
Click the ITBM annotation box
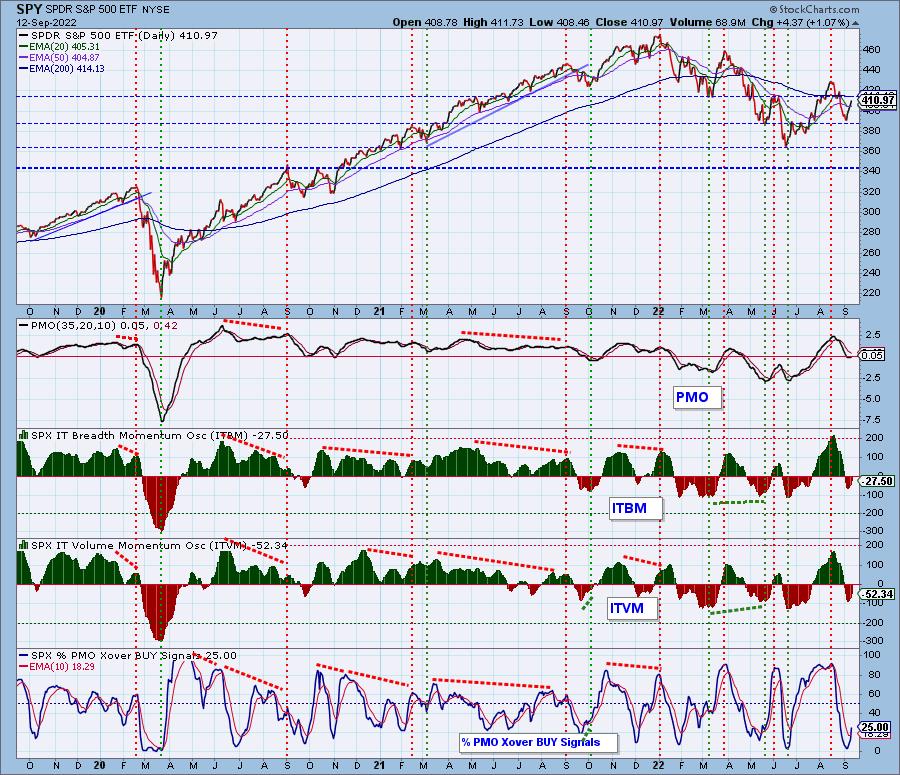635,509
